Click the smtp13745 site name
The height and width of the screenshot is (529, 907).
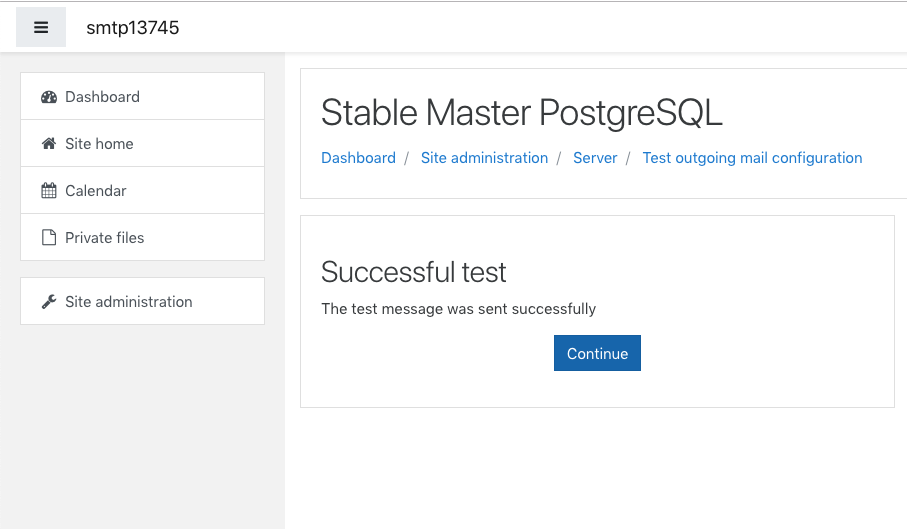132,28
